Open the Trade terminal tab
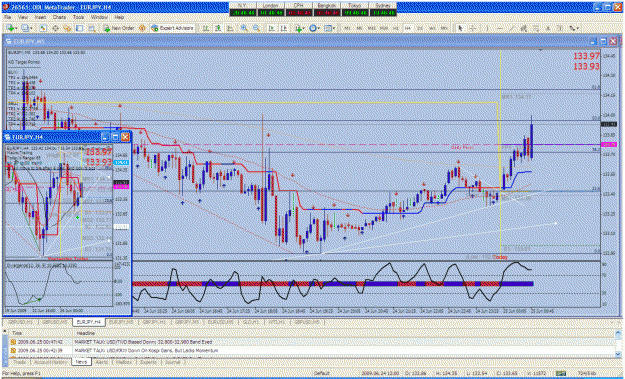Viewport: 625px width, 379px height. 20,362
